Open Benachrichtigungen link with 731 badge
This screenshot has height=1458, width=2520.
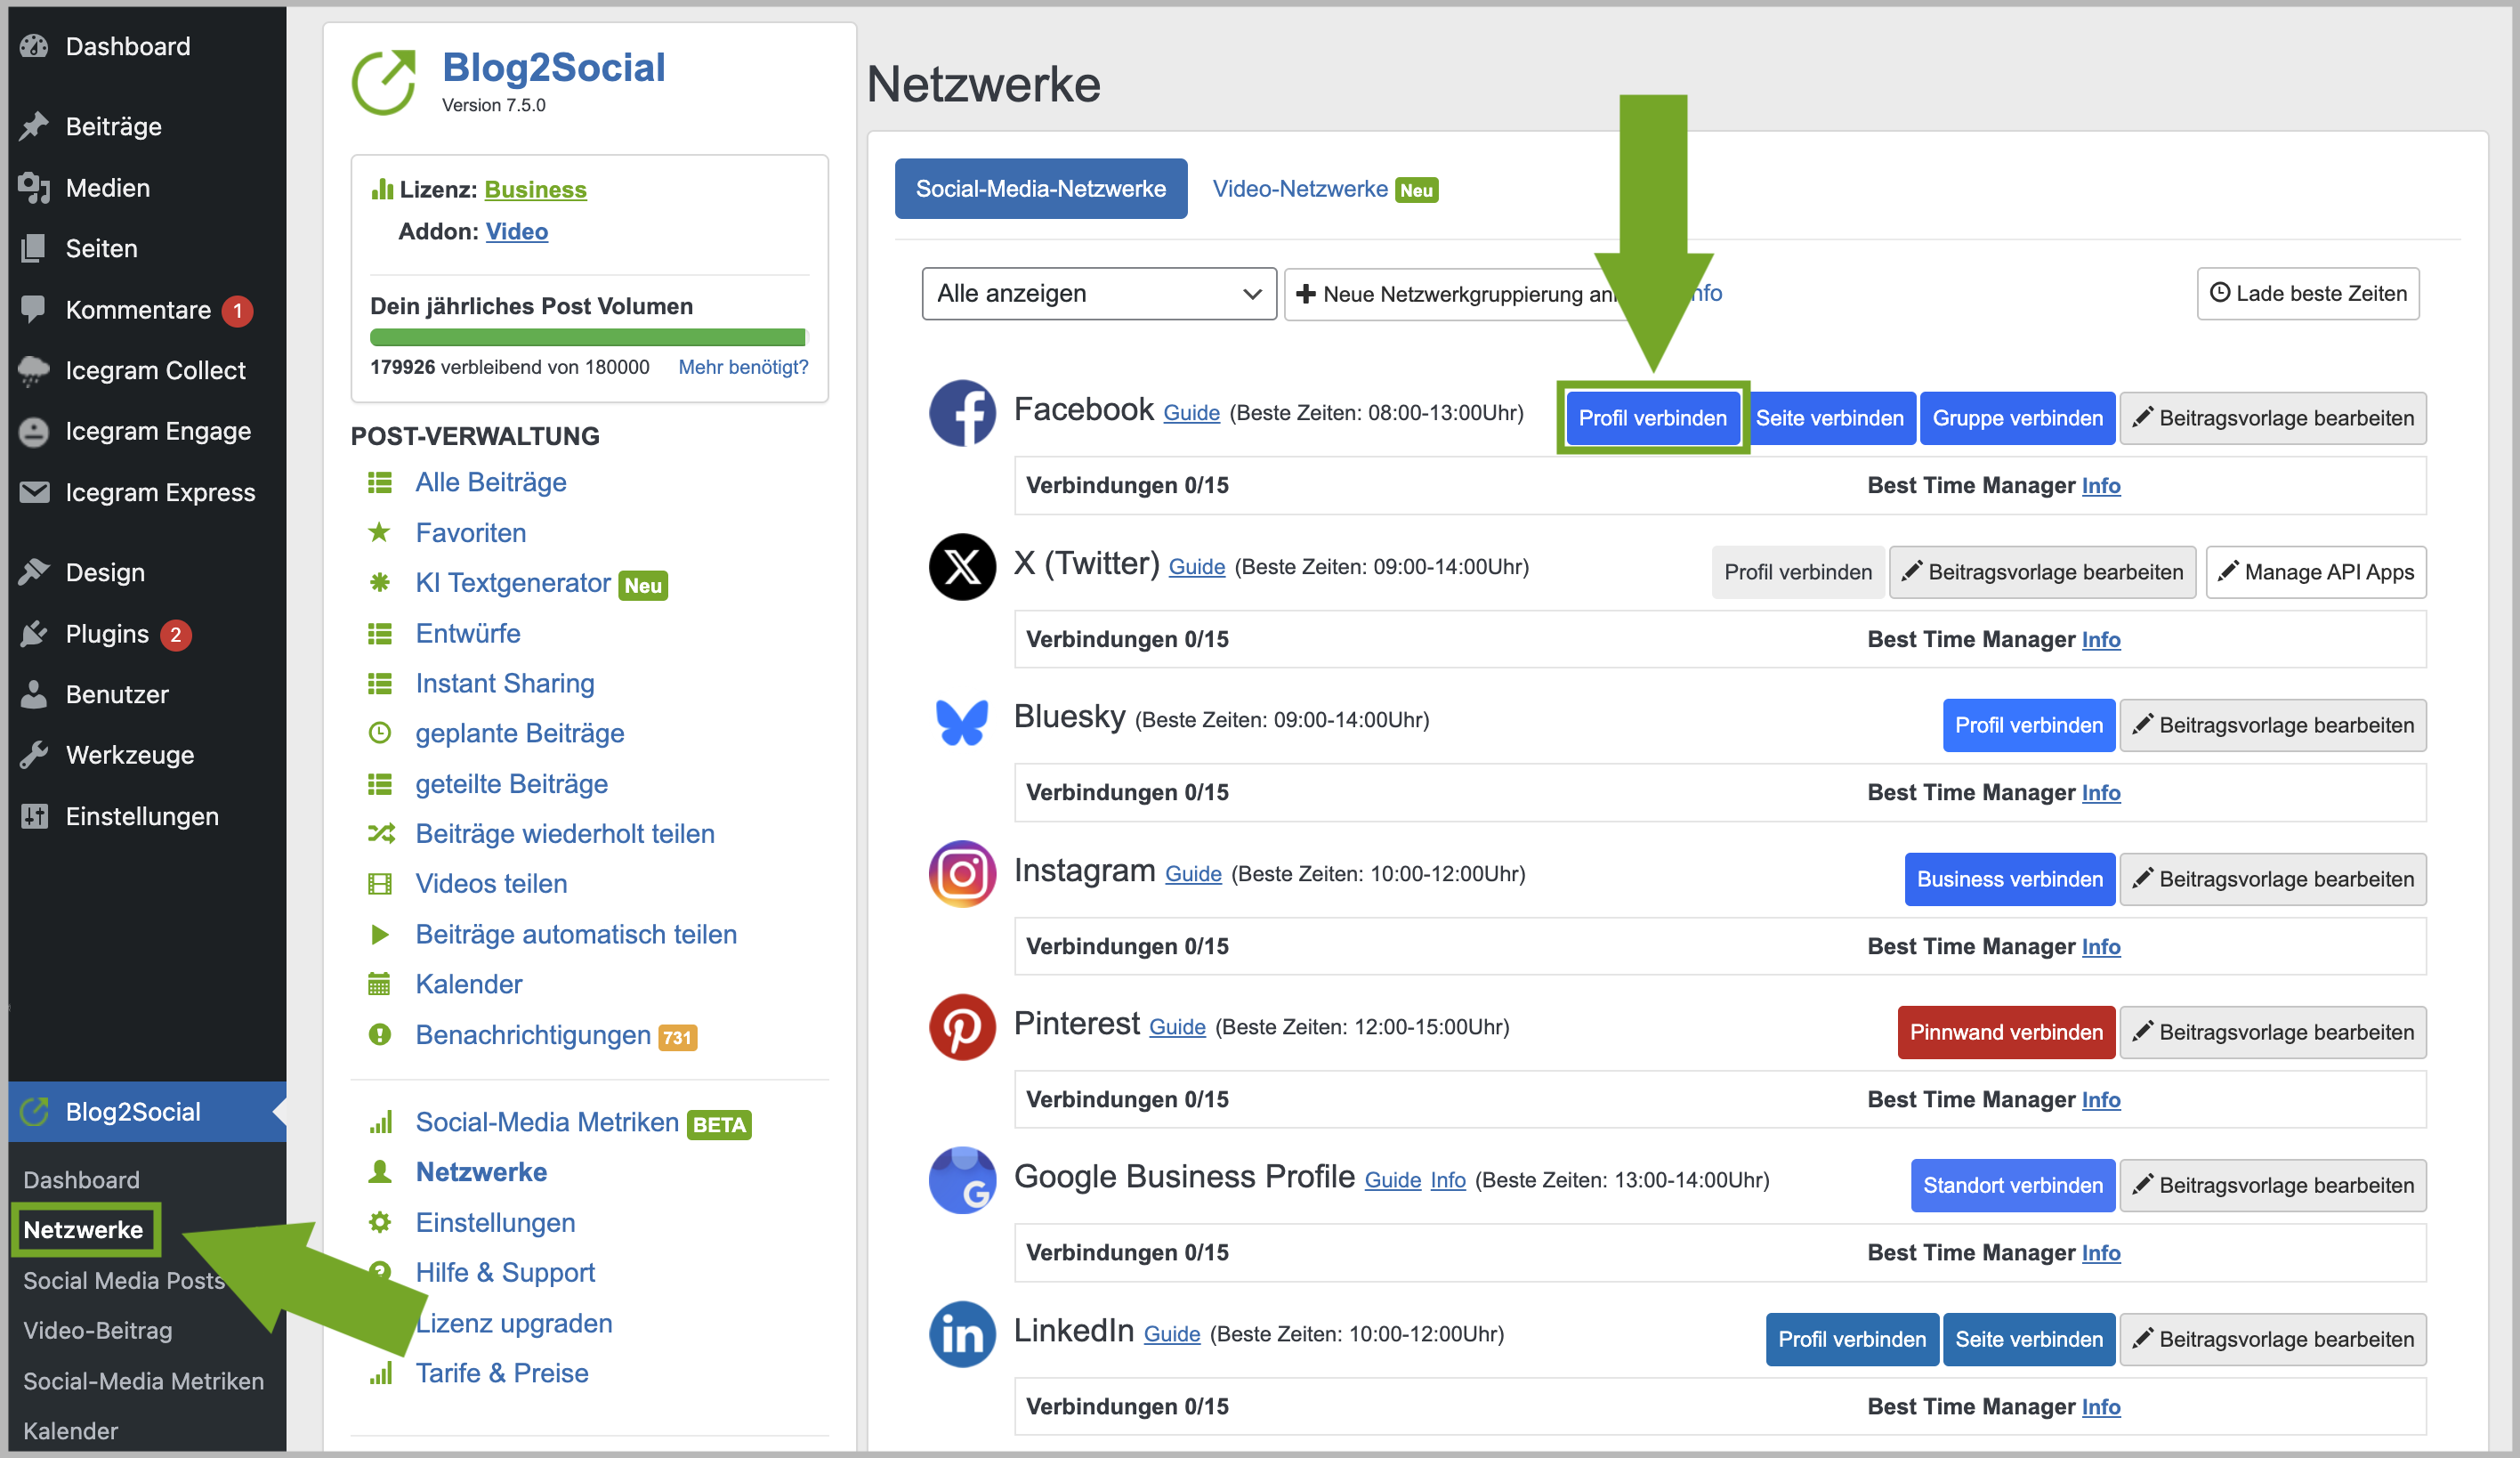(x=533, y=1034)
